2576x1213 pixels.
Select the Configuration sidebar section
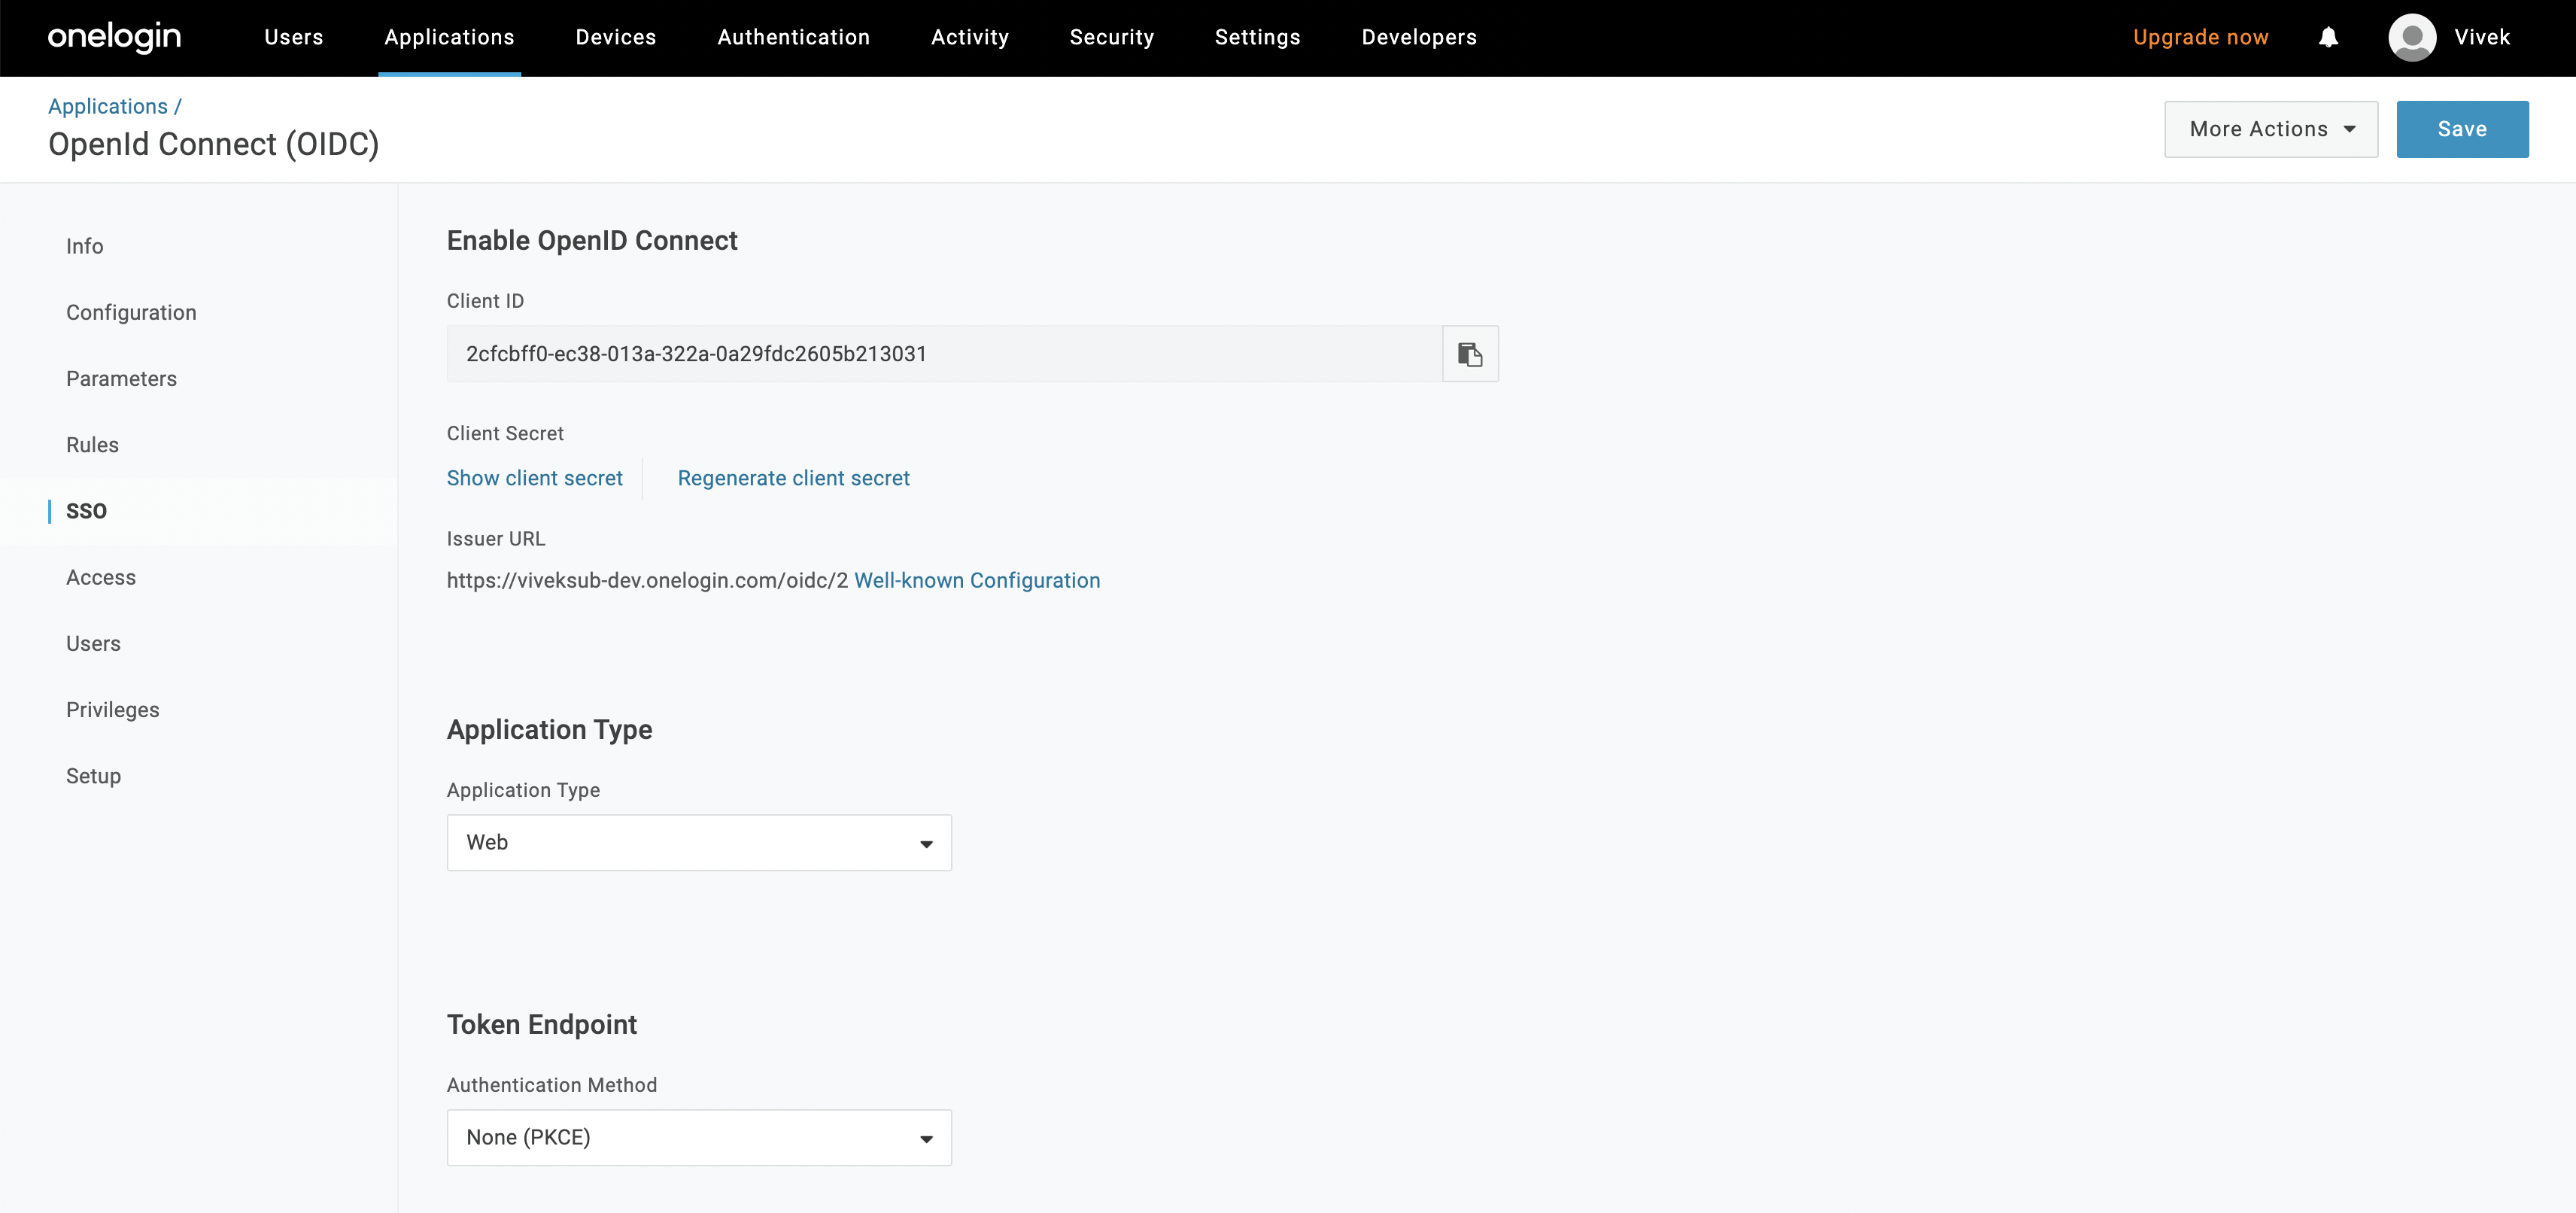pos(131,312)
